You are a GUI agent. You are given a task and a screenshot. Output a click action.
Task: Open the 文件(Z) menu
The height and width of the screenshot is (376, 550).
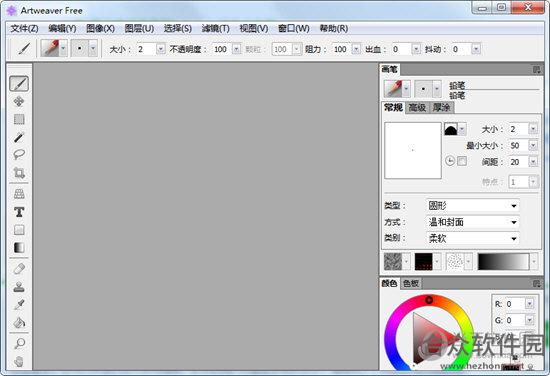click(24, 28)
